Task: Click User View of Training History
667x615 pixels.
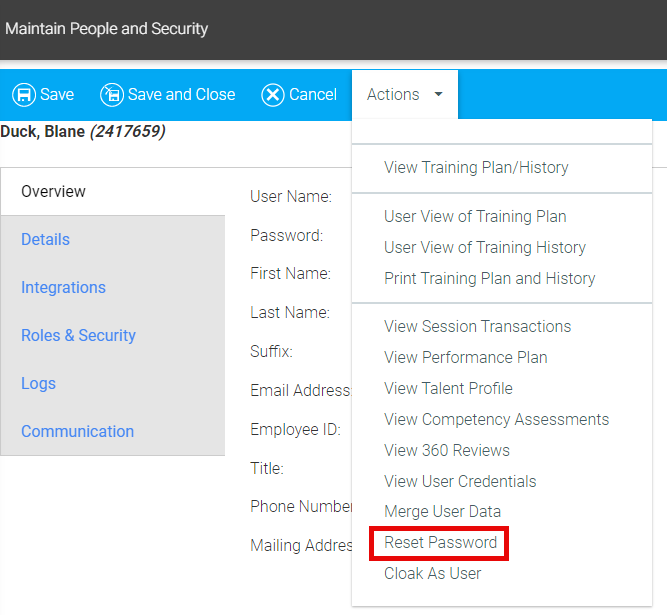Action: click(x=485, y=247)
